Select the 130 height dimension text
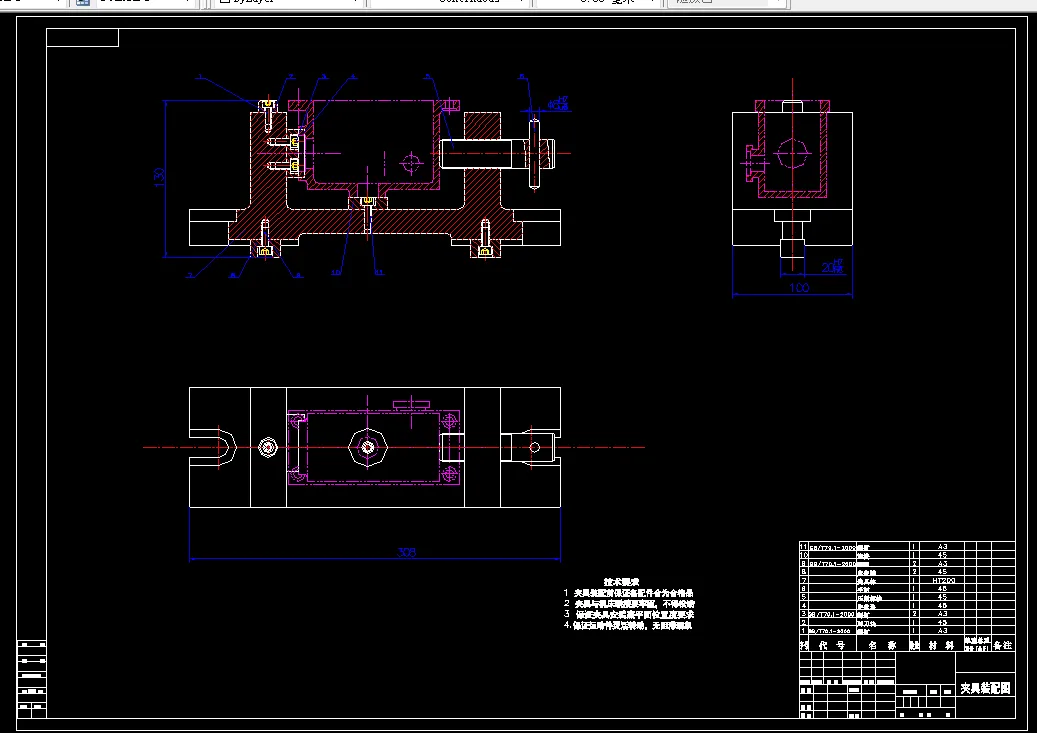Image resolution: width=1037 pixels, height=733 pixels. point(159,177)
